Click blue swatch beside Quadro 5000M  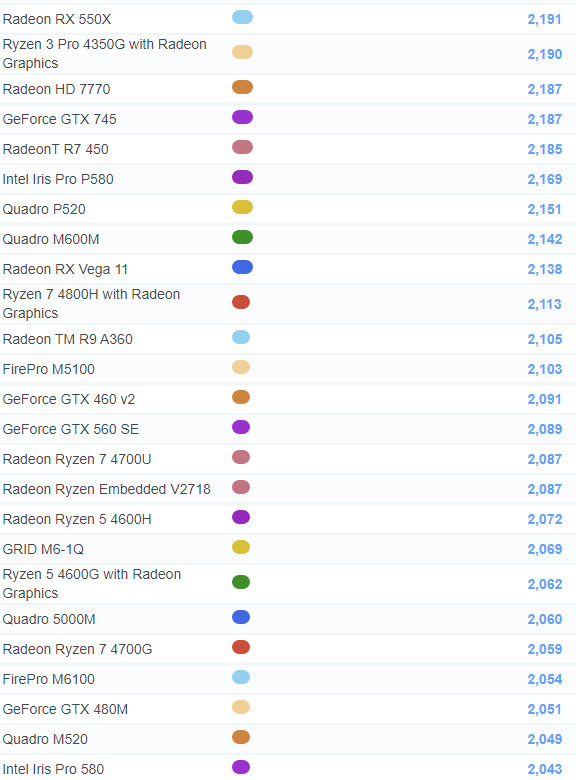pyautogui.click(x=241, y=617)
